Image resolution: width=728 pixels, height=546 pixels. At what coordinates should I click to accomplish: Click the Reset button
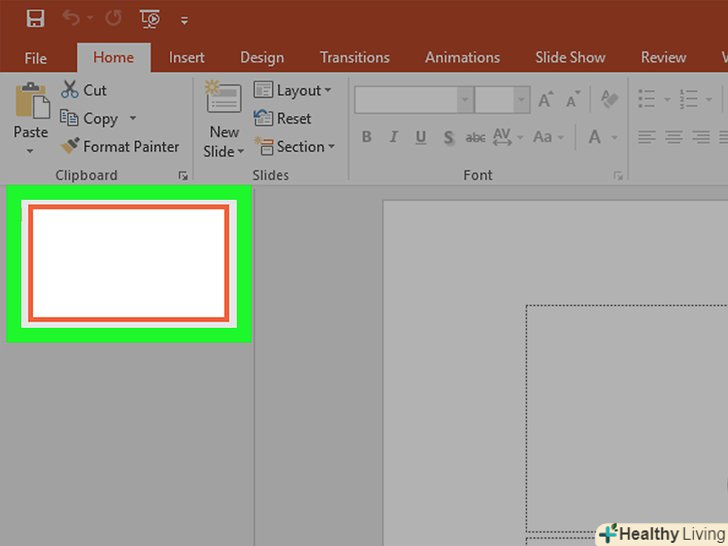pos(283,118)
